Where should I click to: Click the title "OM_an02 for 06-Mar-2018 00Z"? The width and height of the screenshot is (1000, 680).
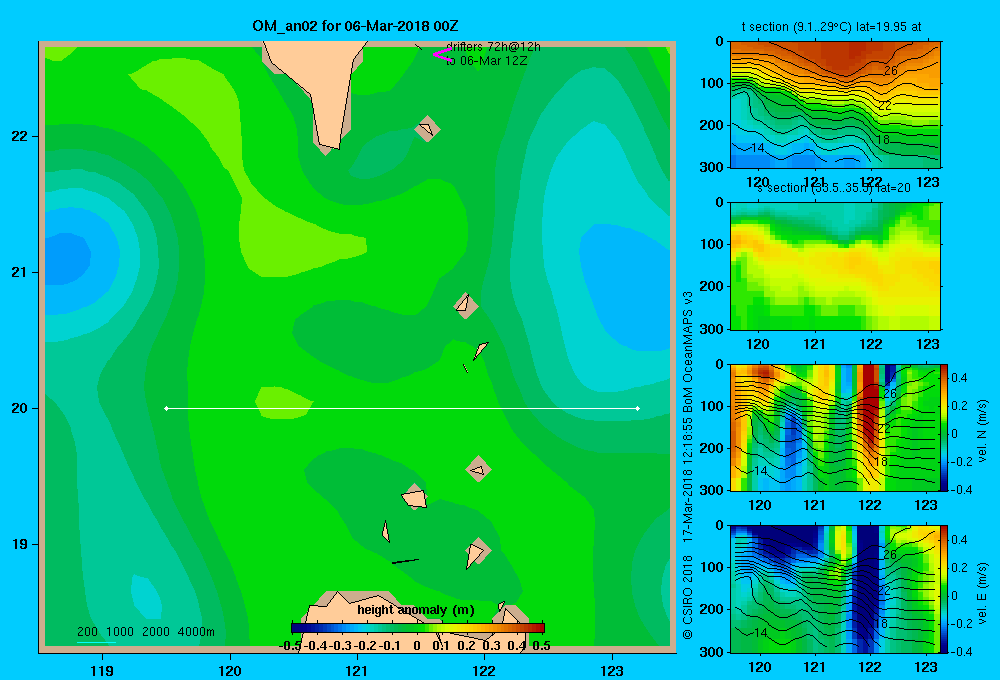coord(355,26)
